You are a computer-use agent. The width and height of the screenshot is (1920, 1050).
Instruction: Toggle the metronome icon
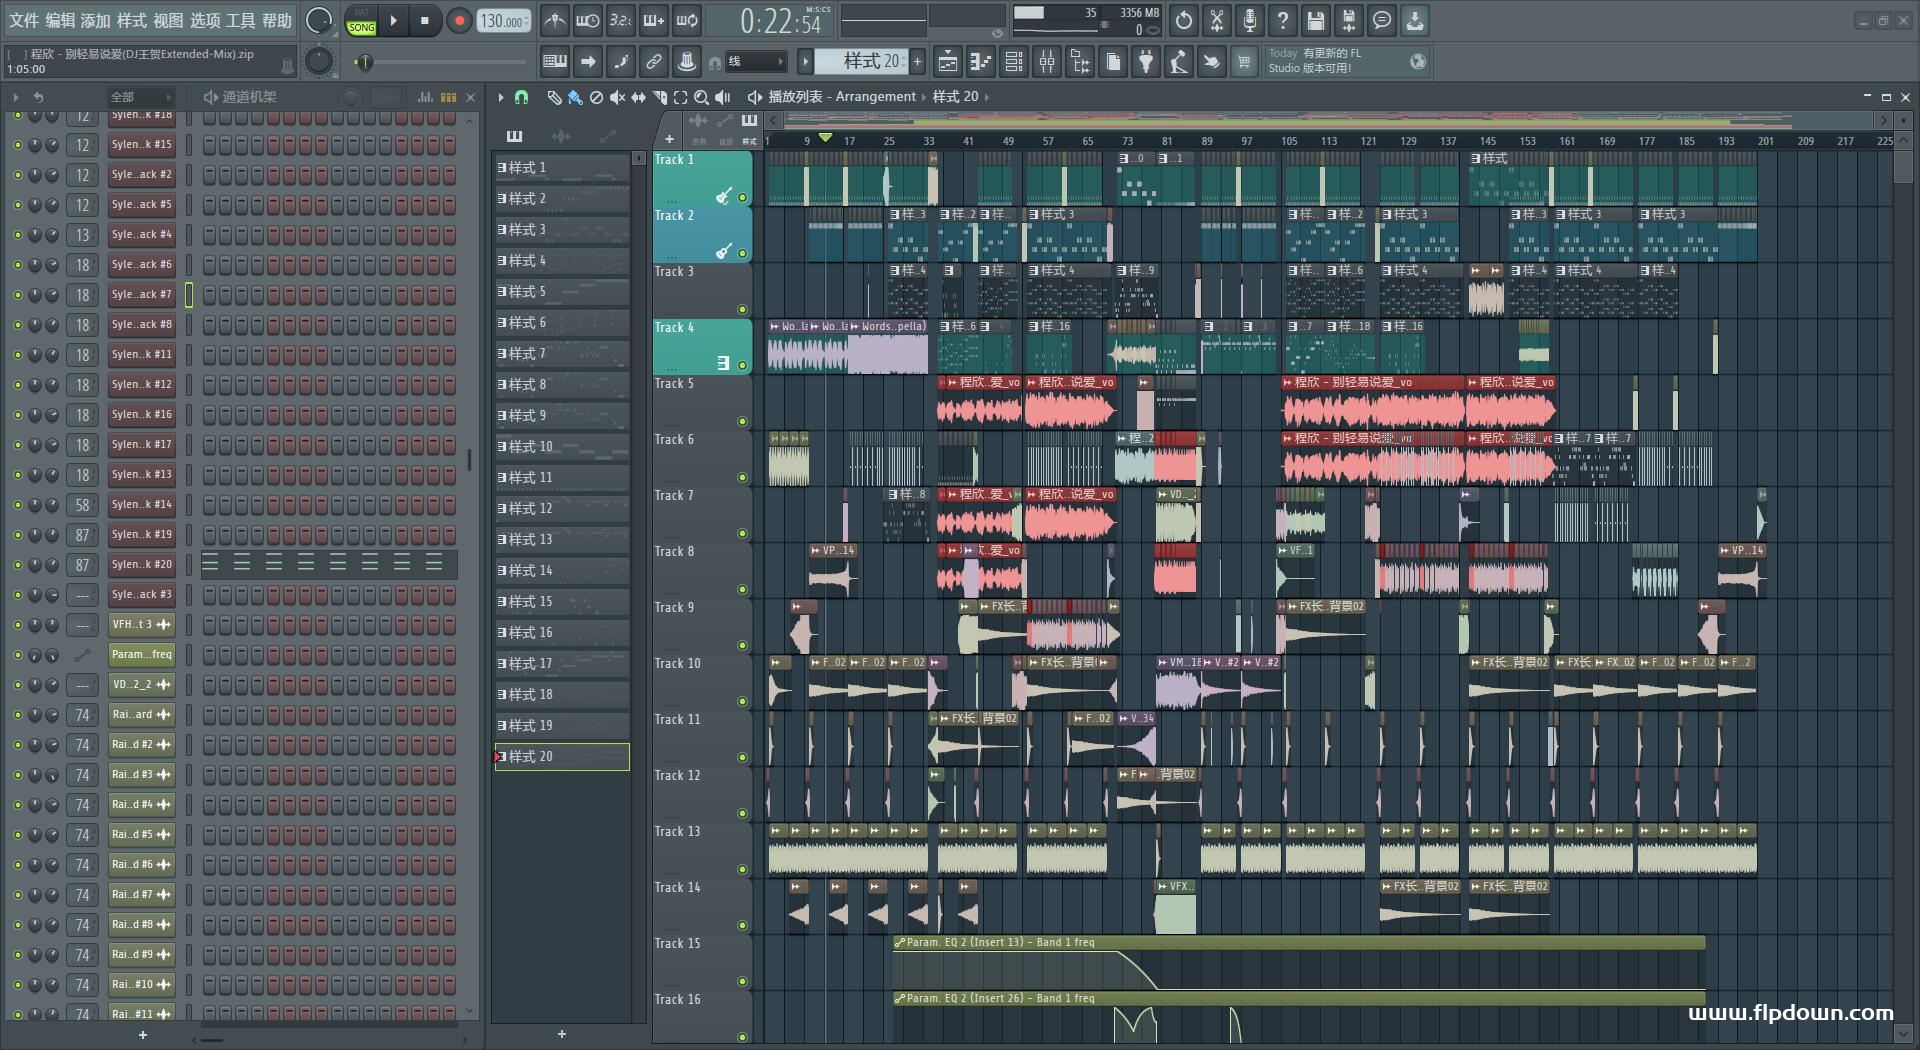pyautogui.click(x=554, y=20)
